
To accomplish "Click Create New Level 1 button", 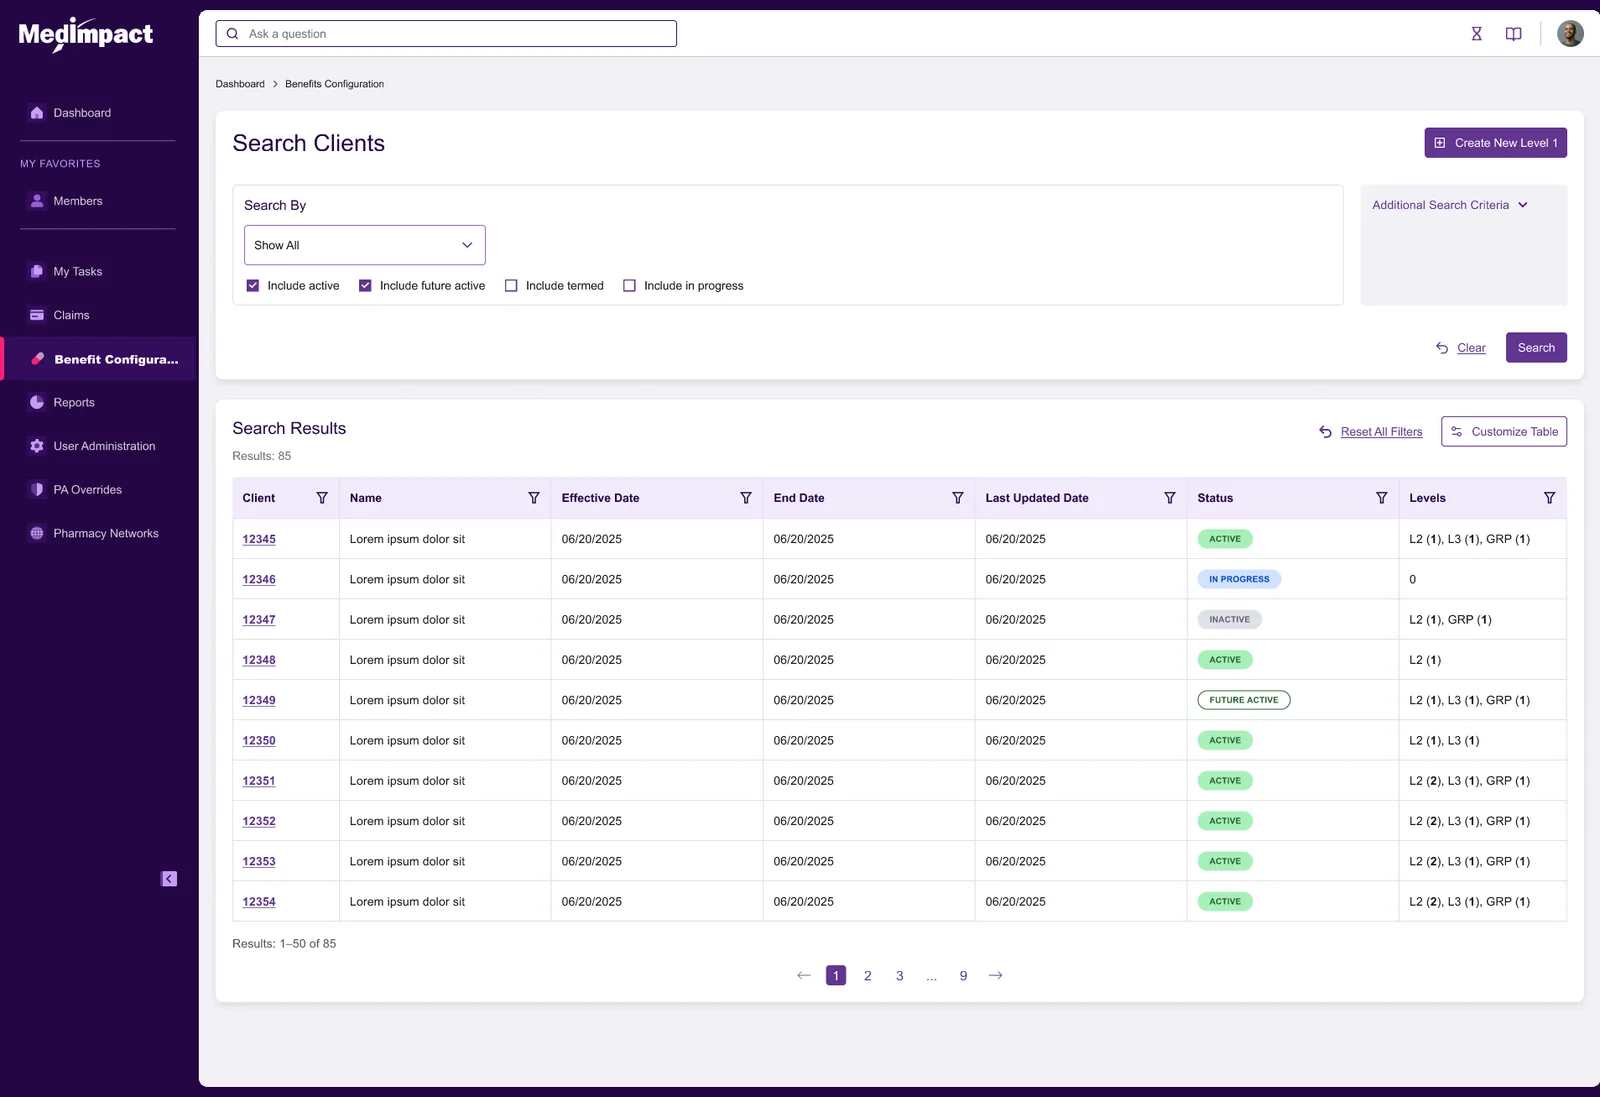I will pos(1495,143).
